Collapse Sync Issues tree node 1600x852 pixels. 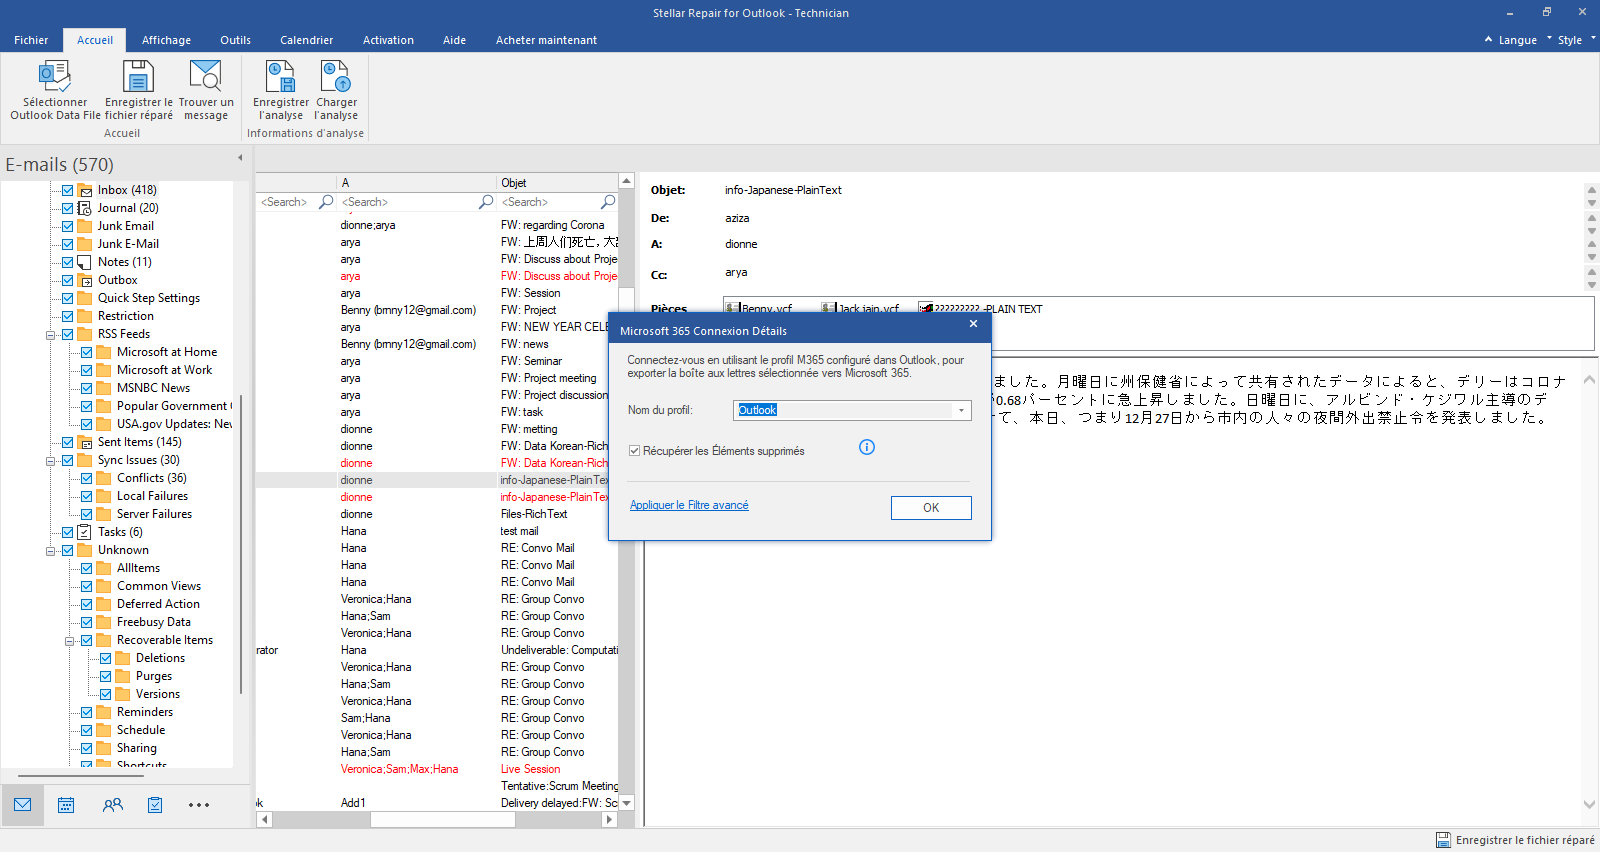click(50, 461)
